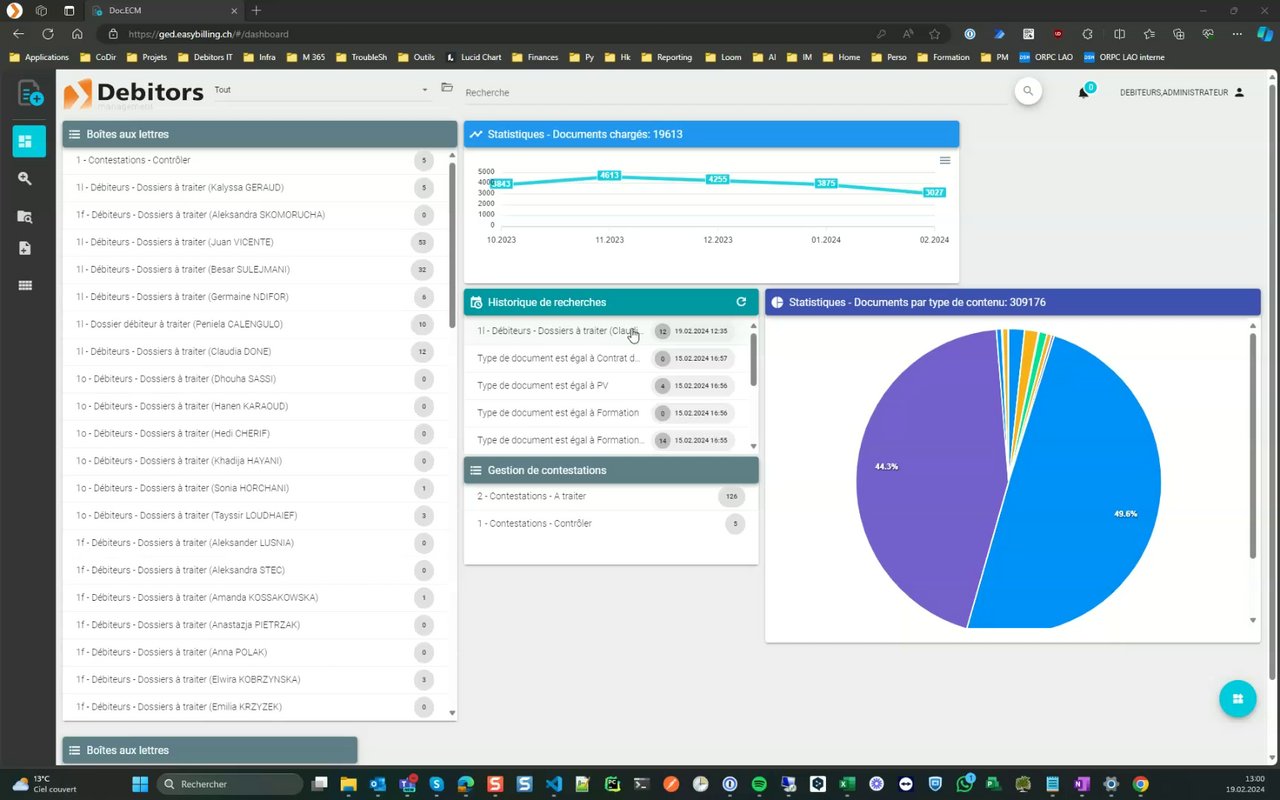The height and width of the screenshot is (800, 1280).
Task: Open the weather widget showing 13°C
Action: click(45, 784)
